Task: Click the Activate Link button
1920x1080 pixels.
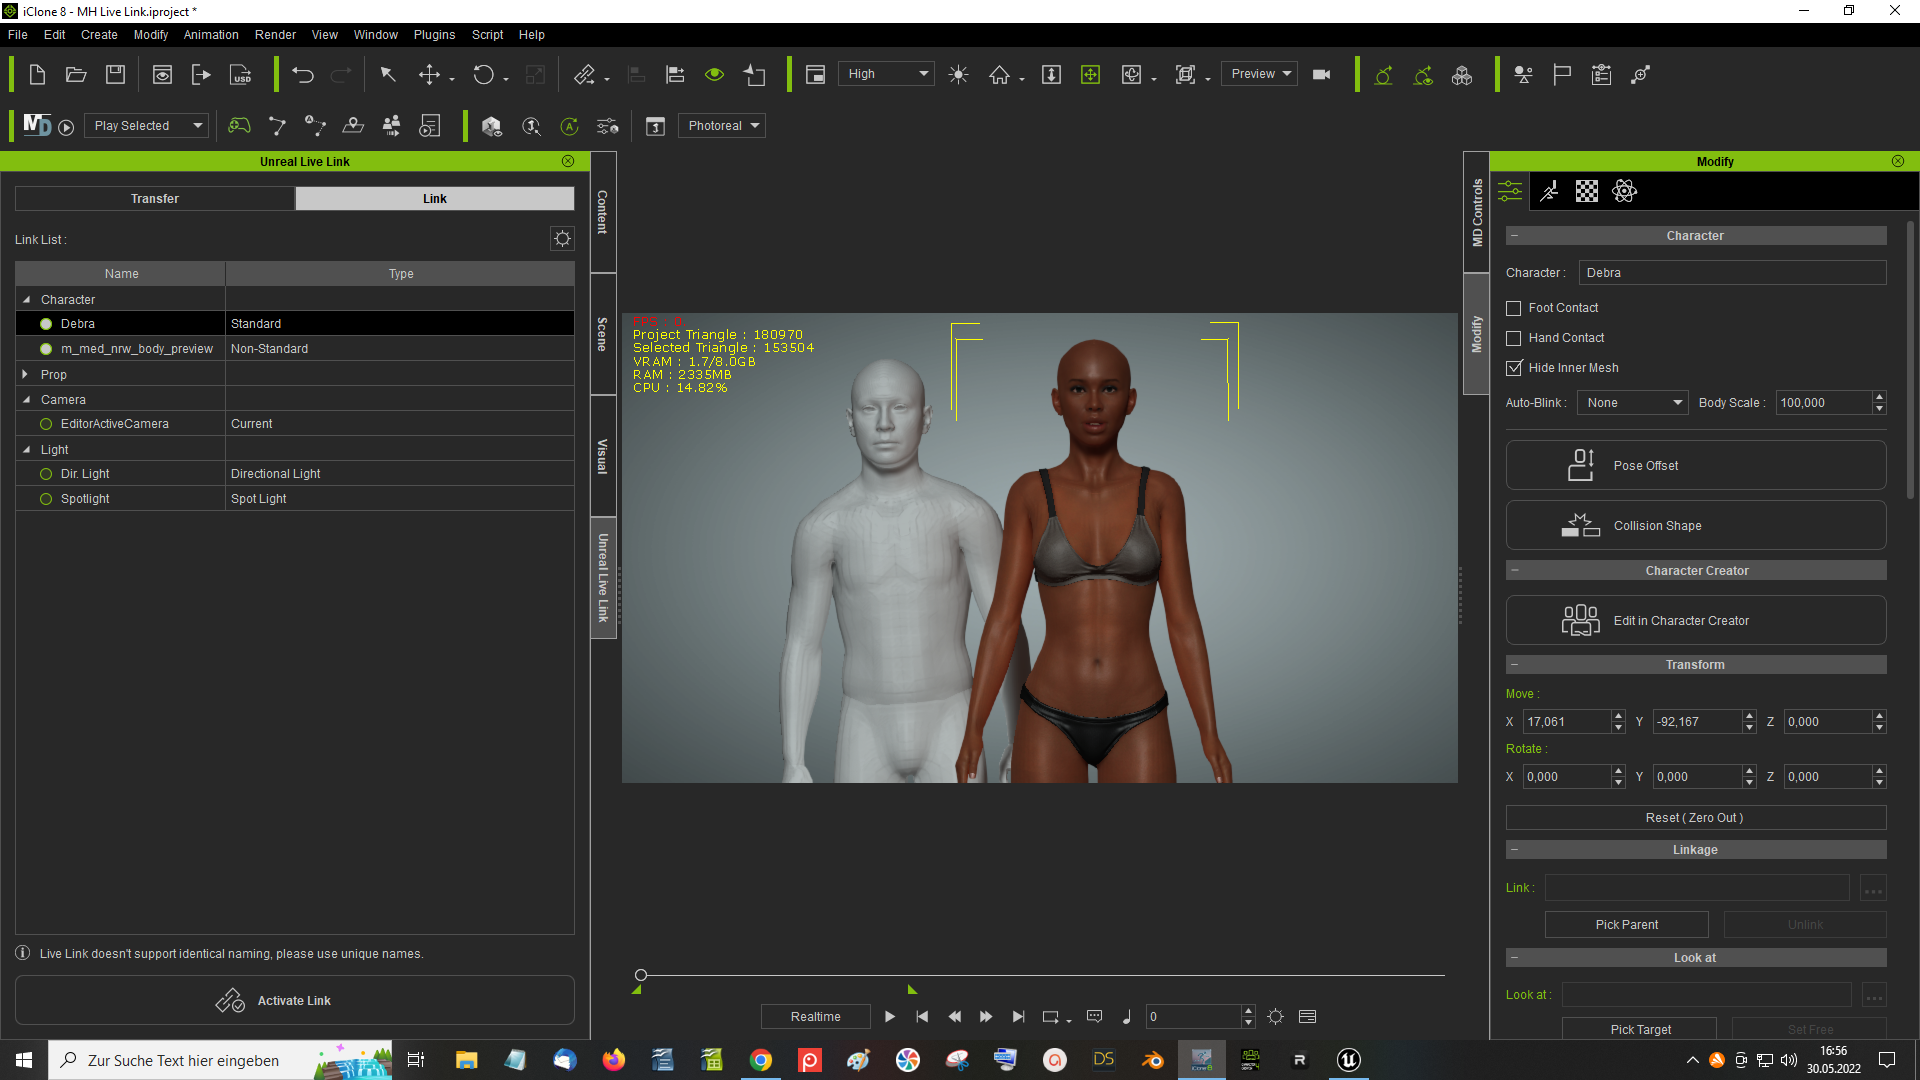Action: point(295,1000)
